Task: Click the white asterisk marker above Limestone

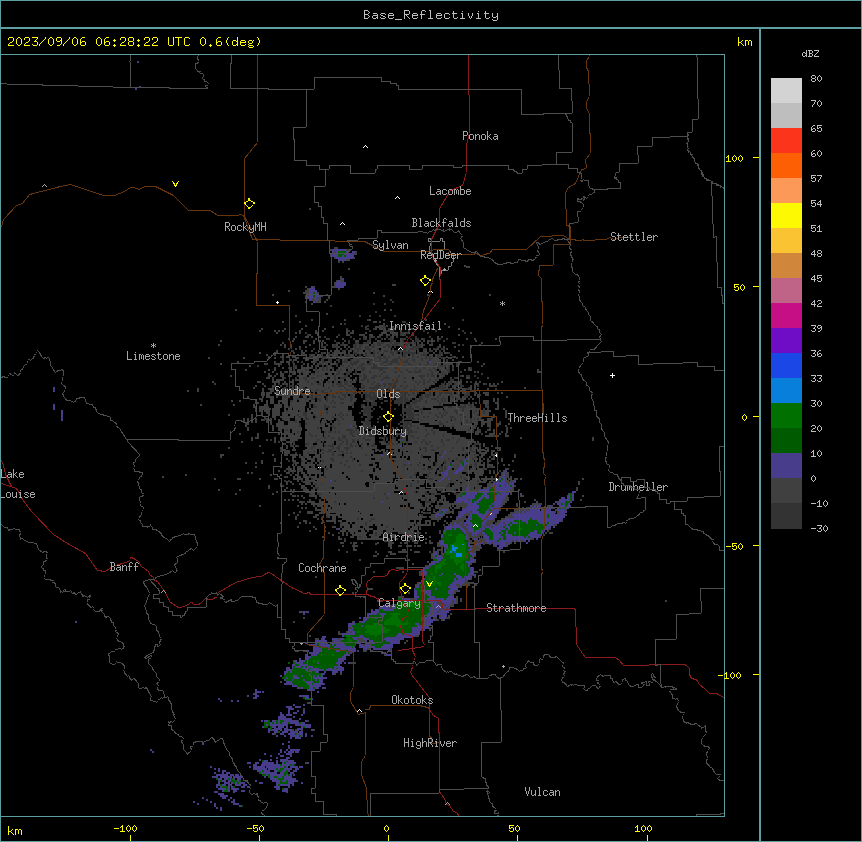Action: click(x=153, y=346)
